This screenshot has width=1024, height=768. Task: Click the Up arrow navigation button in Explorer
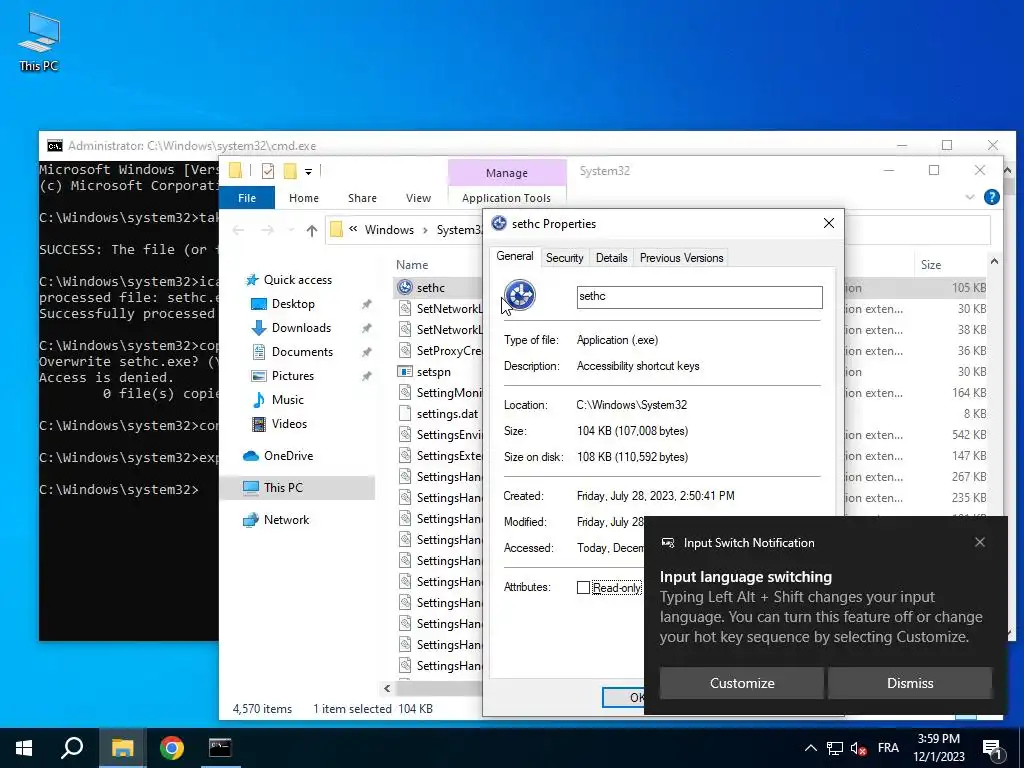(312, 231)
